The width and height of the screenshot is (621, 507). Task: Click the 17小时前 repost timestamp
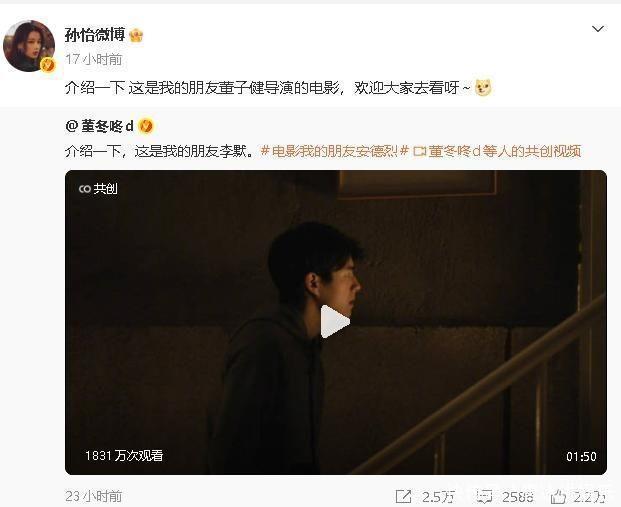click(x=93, y=59)
